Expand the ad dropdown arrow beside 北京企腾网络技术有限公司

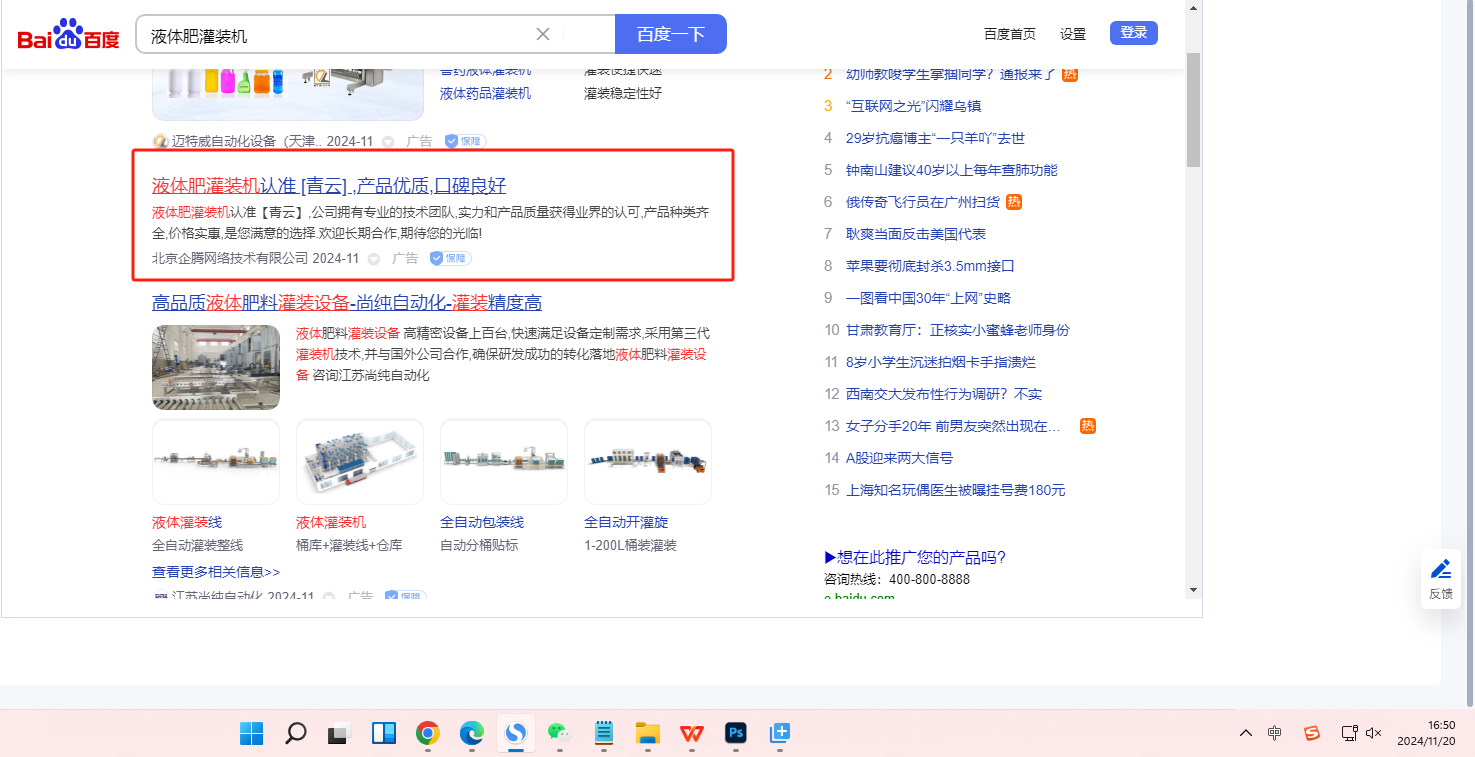pos(374,258)
